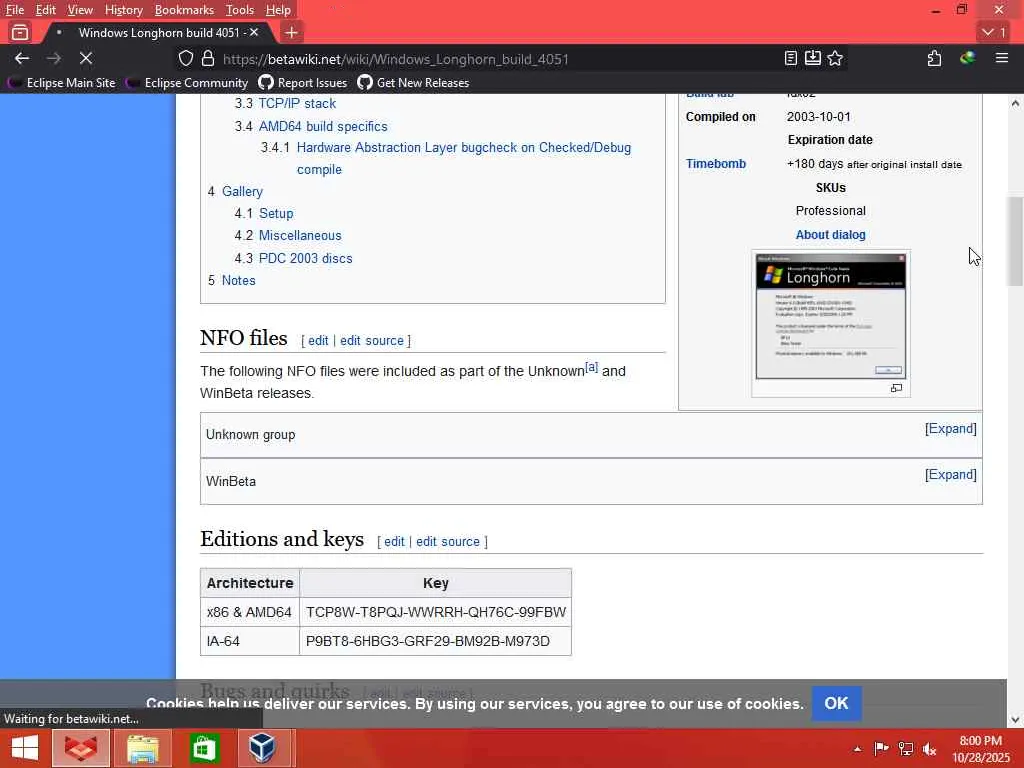Save page to Pocket icon

[x=812, y=59]
